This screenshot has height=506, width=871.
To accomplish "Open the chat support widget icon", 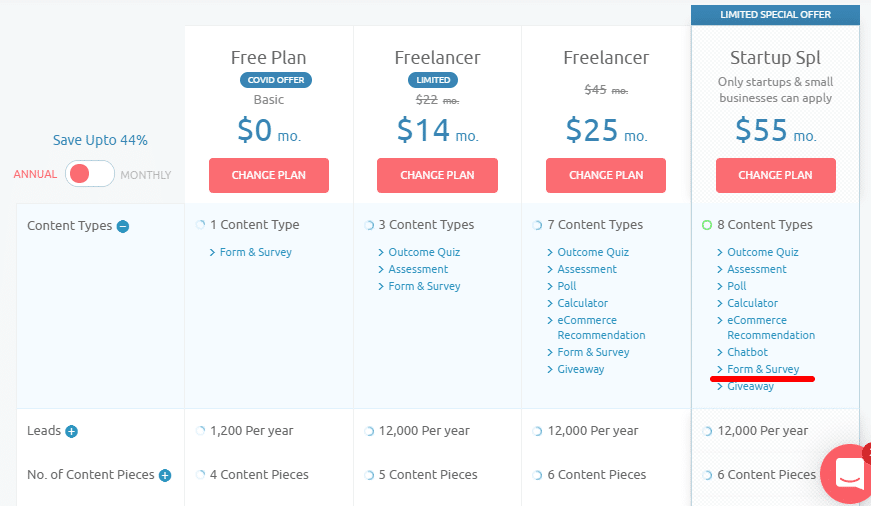I will pyautogui.click(x=849, y=474).
